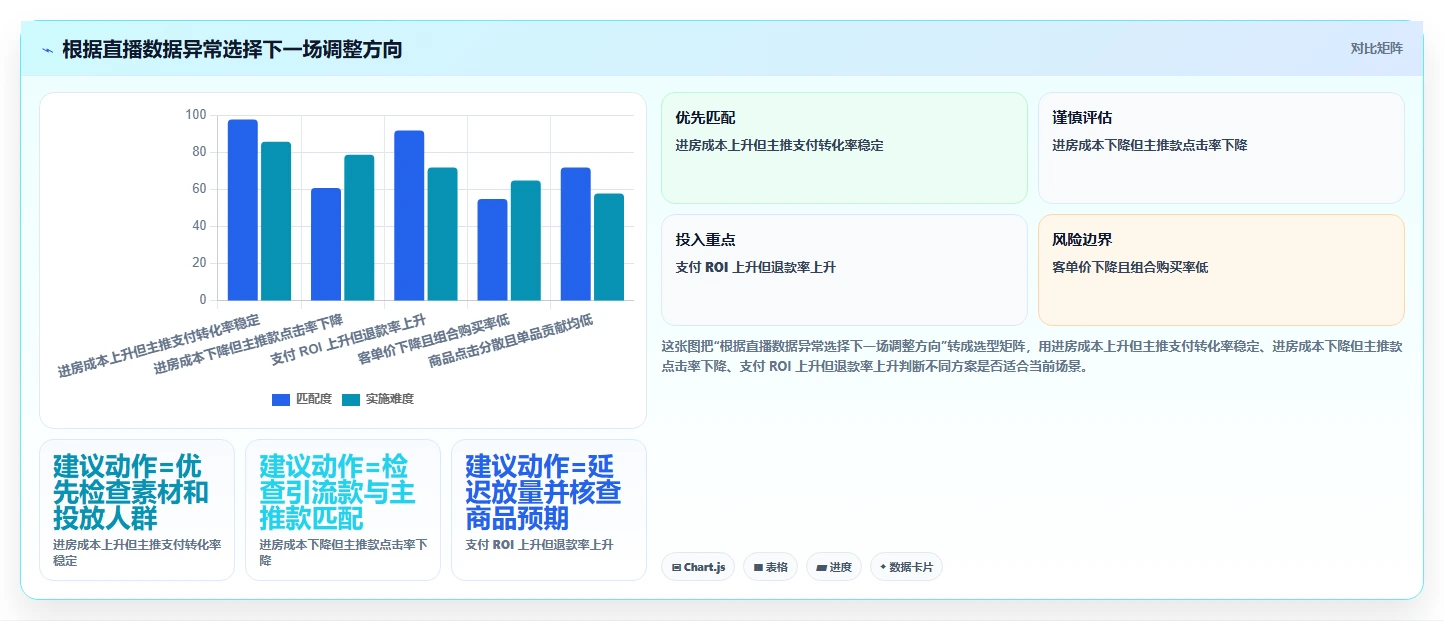Click the 实施难度 teal legend swatch
The height and width of the screenshot is (621, 1444).
[351, 399]
